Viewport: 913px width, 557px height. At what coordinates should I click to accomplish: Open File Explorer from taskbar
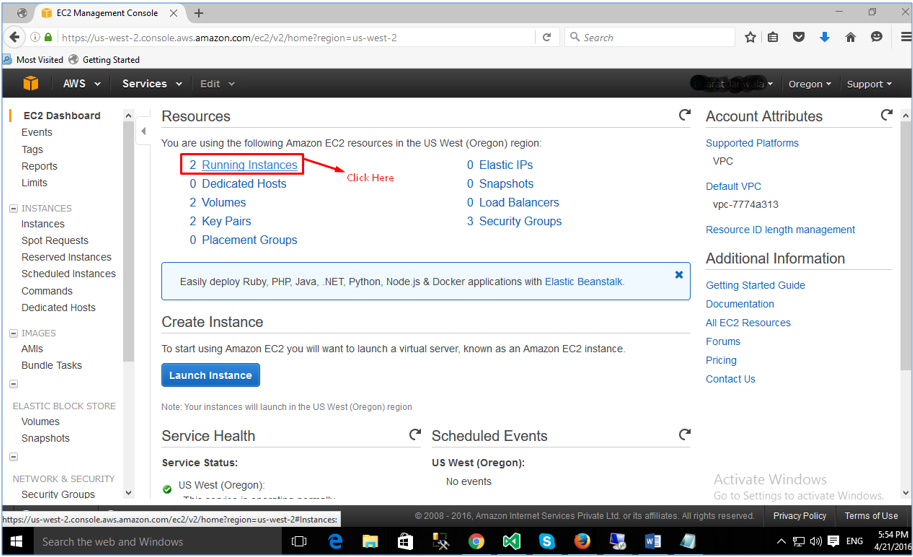tap(370, 542)
